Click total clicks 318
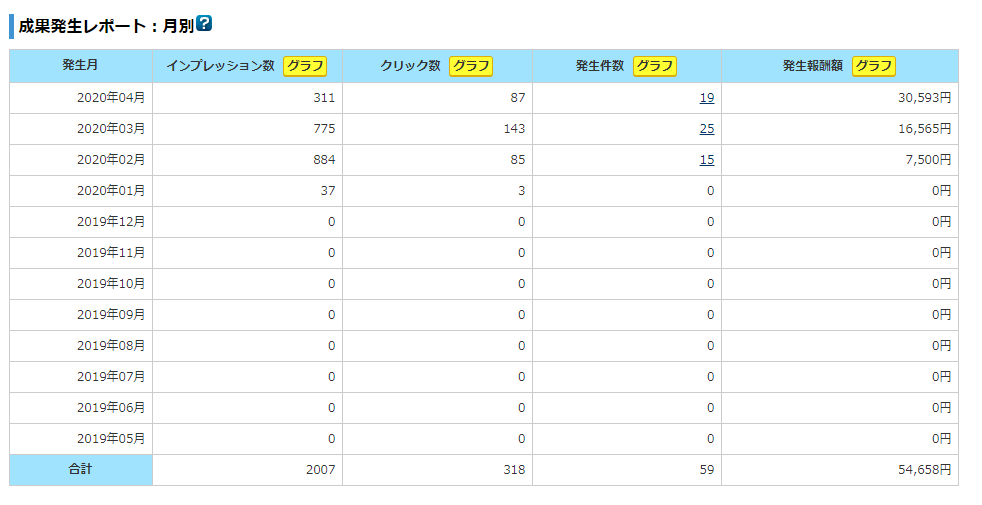Image resolution: width=982 pixels, height=505 pixels. [x=514, y=469]
